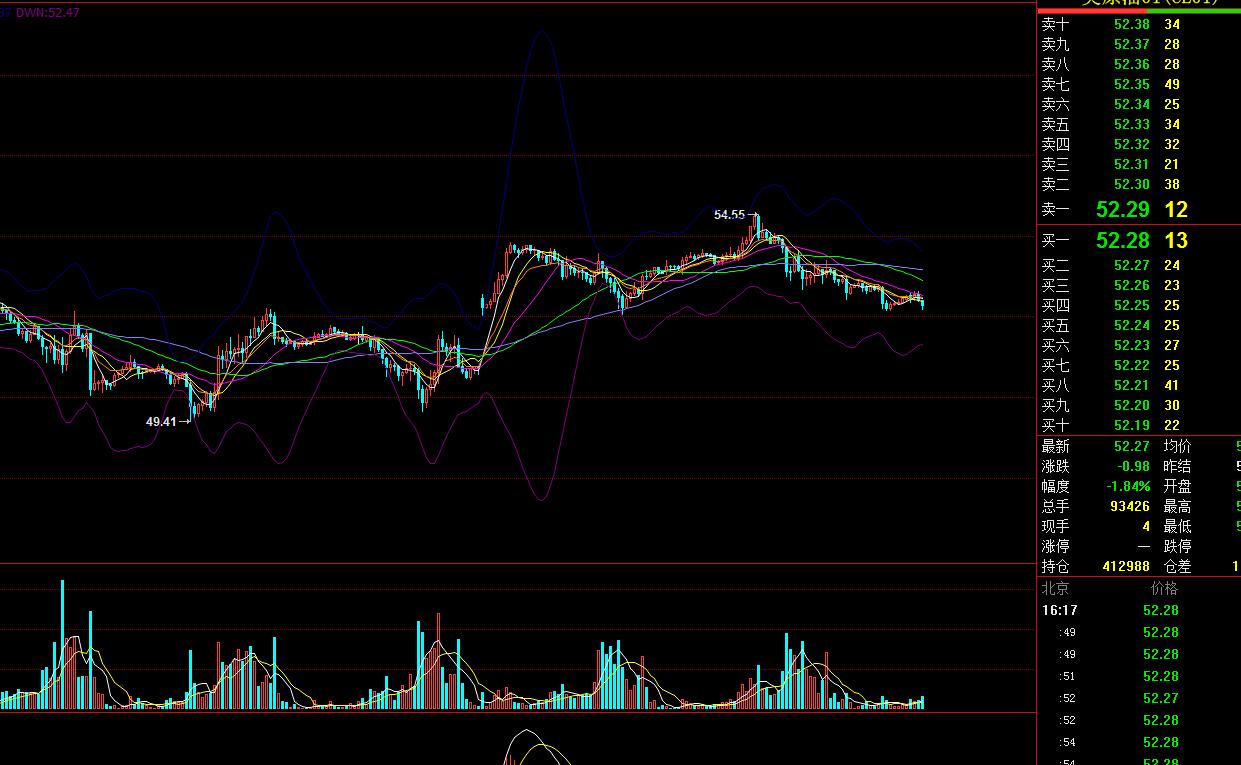Viewport: 1241px width, 765px height.
Task: Select the 卖六 price 52.34
Action: pyautogui.click(x=1132, y=104)
